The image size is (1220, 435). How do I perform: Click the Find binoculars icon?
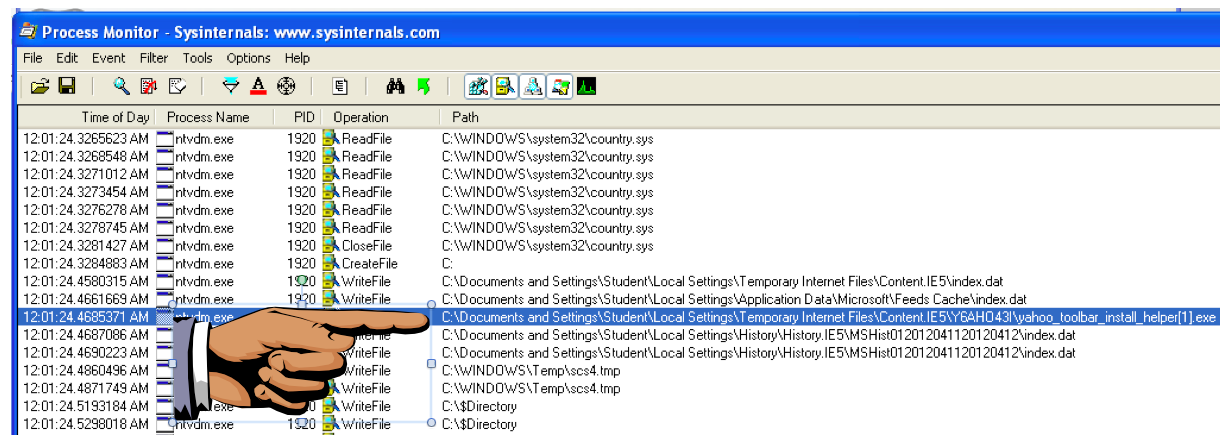[x=395, y=87]
